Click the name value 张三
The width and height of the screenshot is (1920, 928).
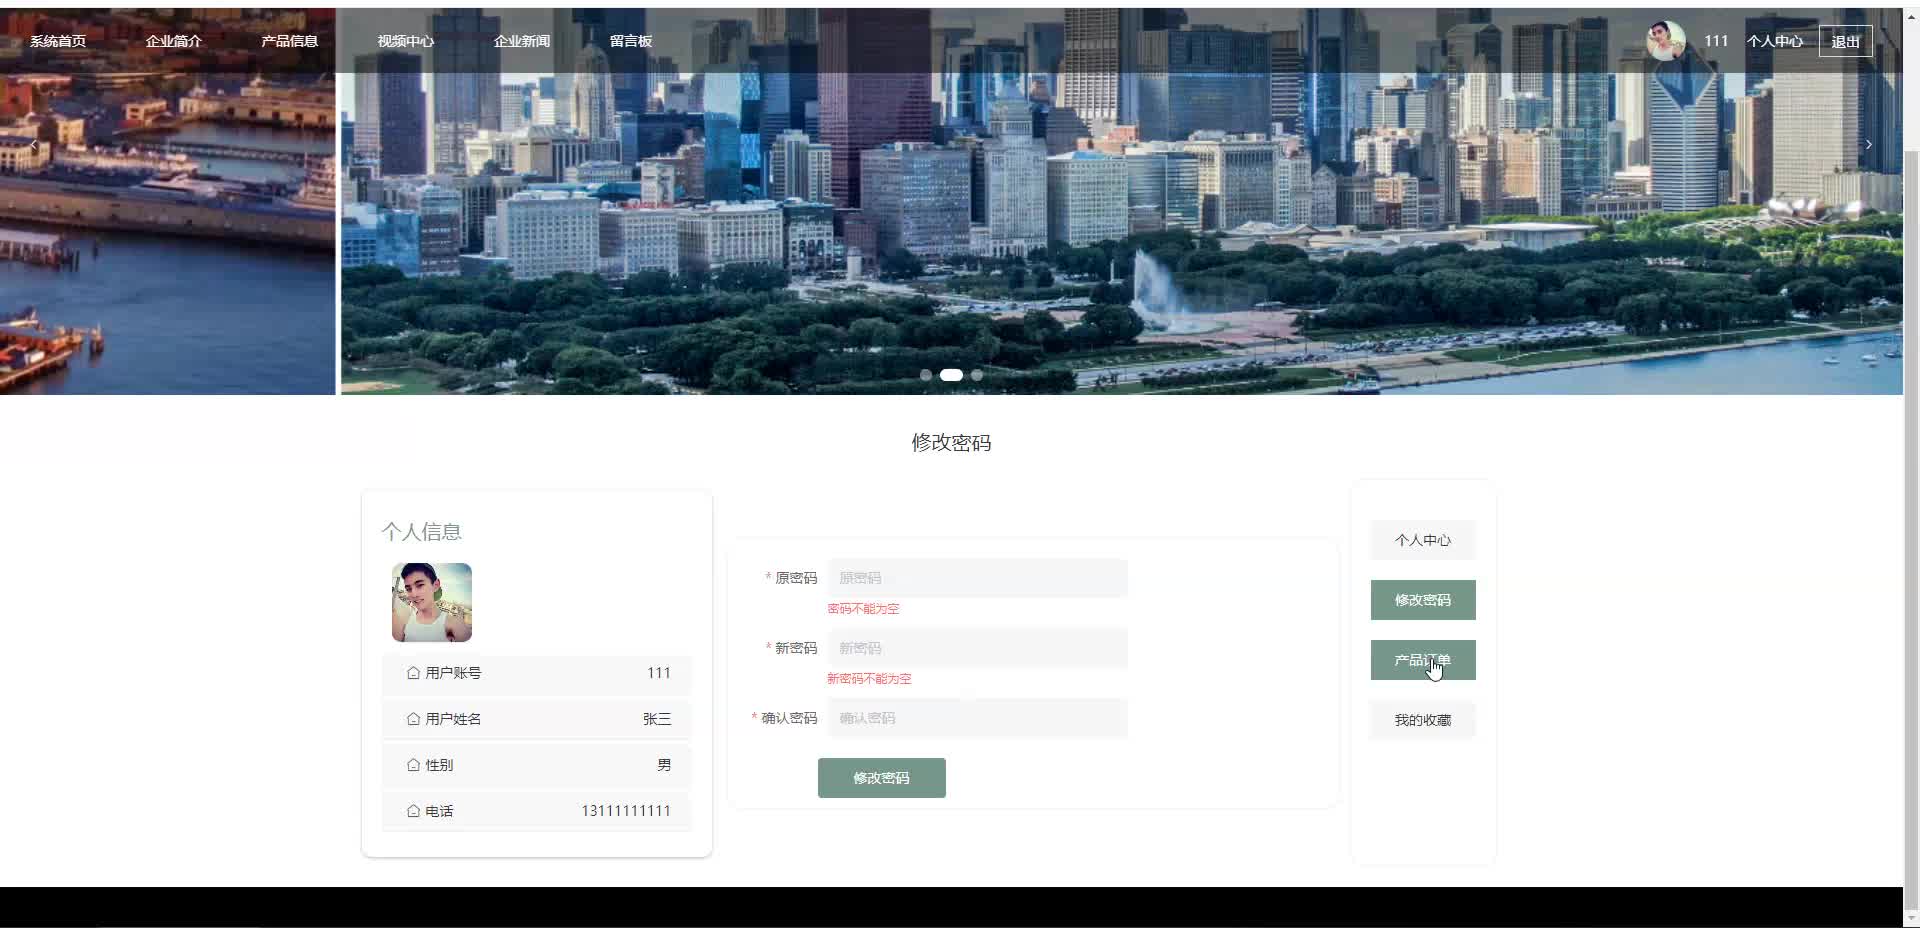point(657,719)
